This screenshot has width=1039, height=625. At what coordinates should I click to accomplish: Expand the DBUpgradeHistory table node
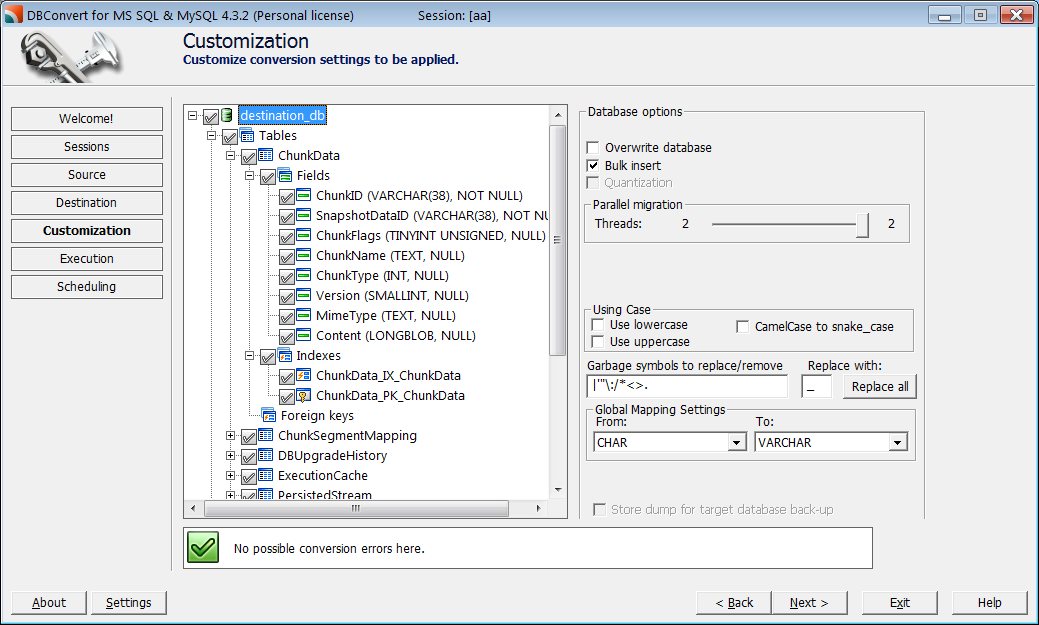231,455
